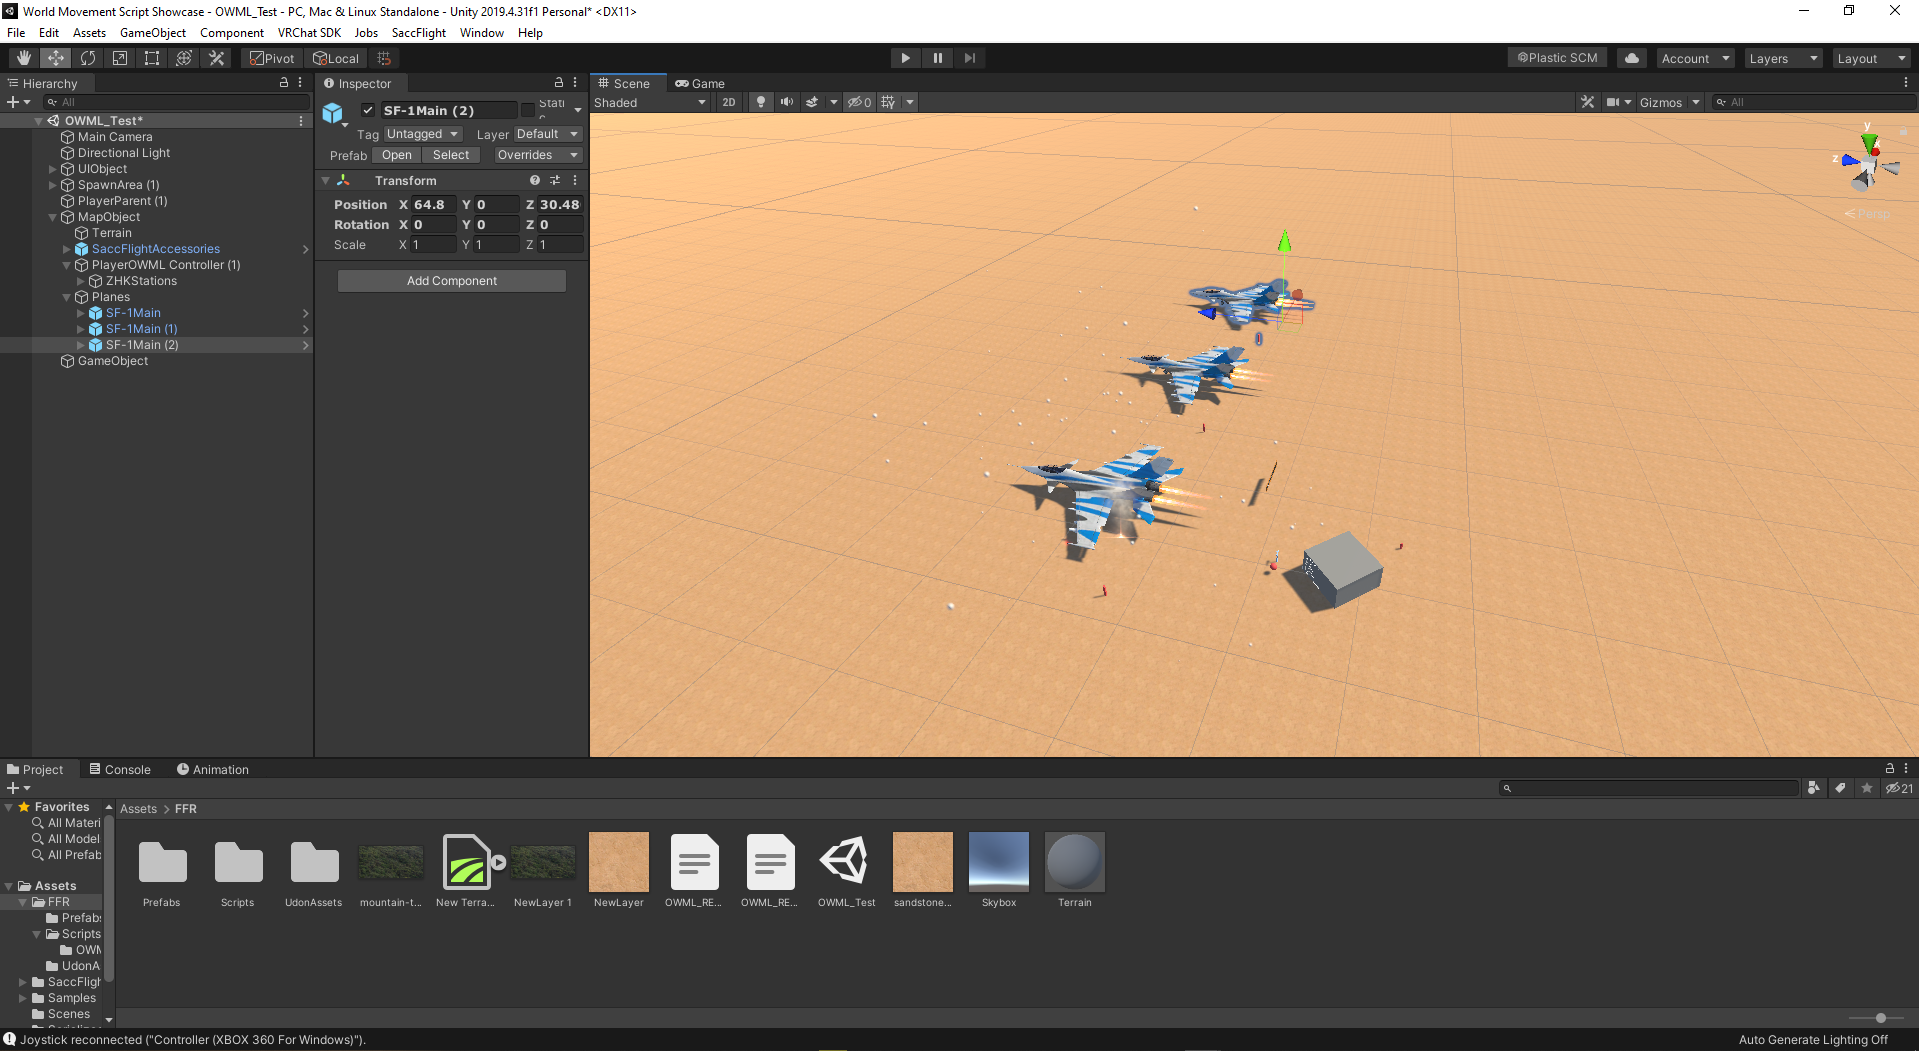The image size is (1919, 1051).
Task: Select the Hand tool
Action: point(23,58)
